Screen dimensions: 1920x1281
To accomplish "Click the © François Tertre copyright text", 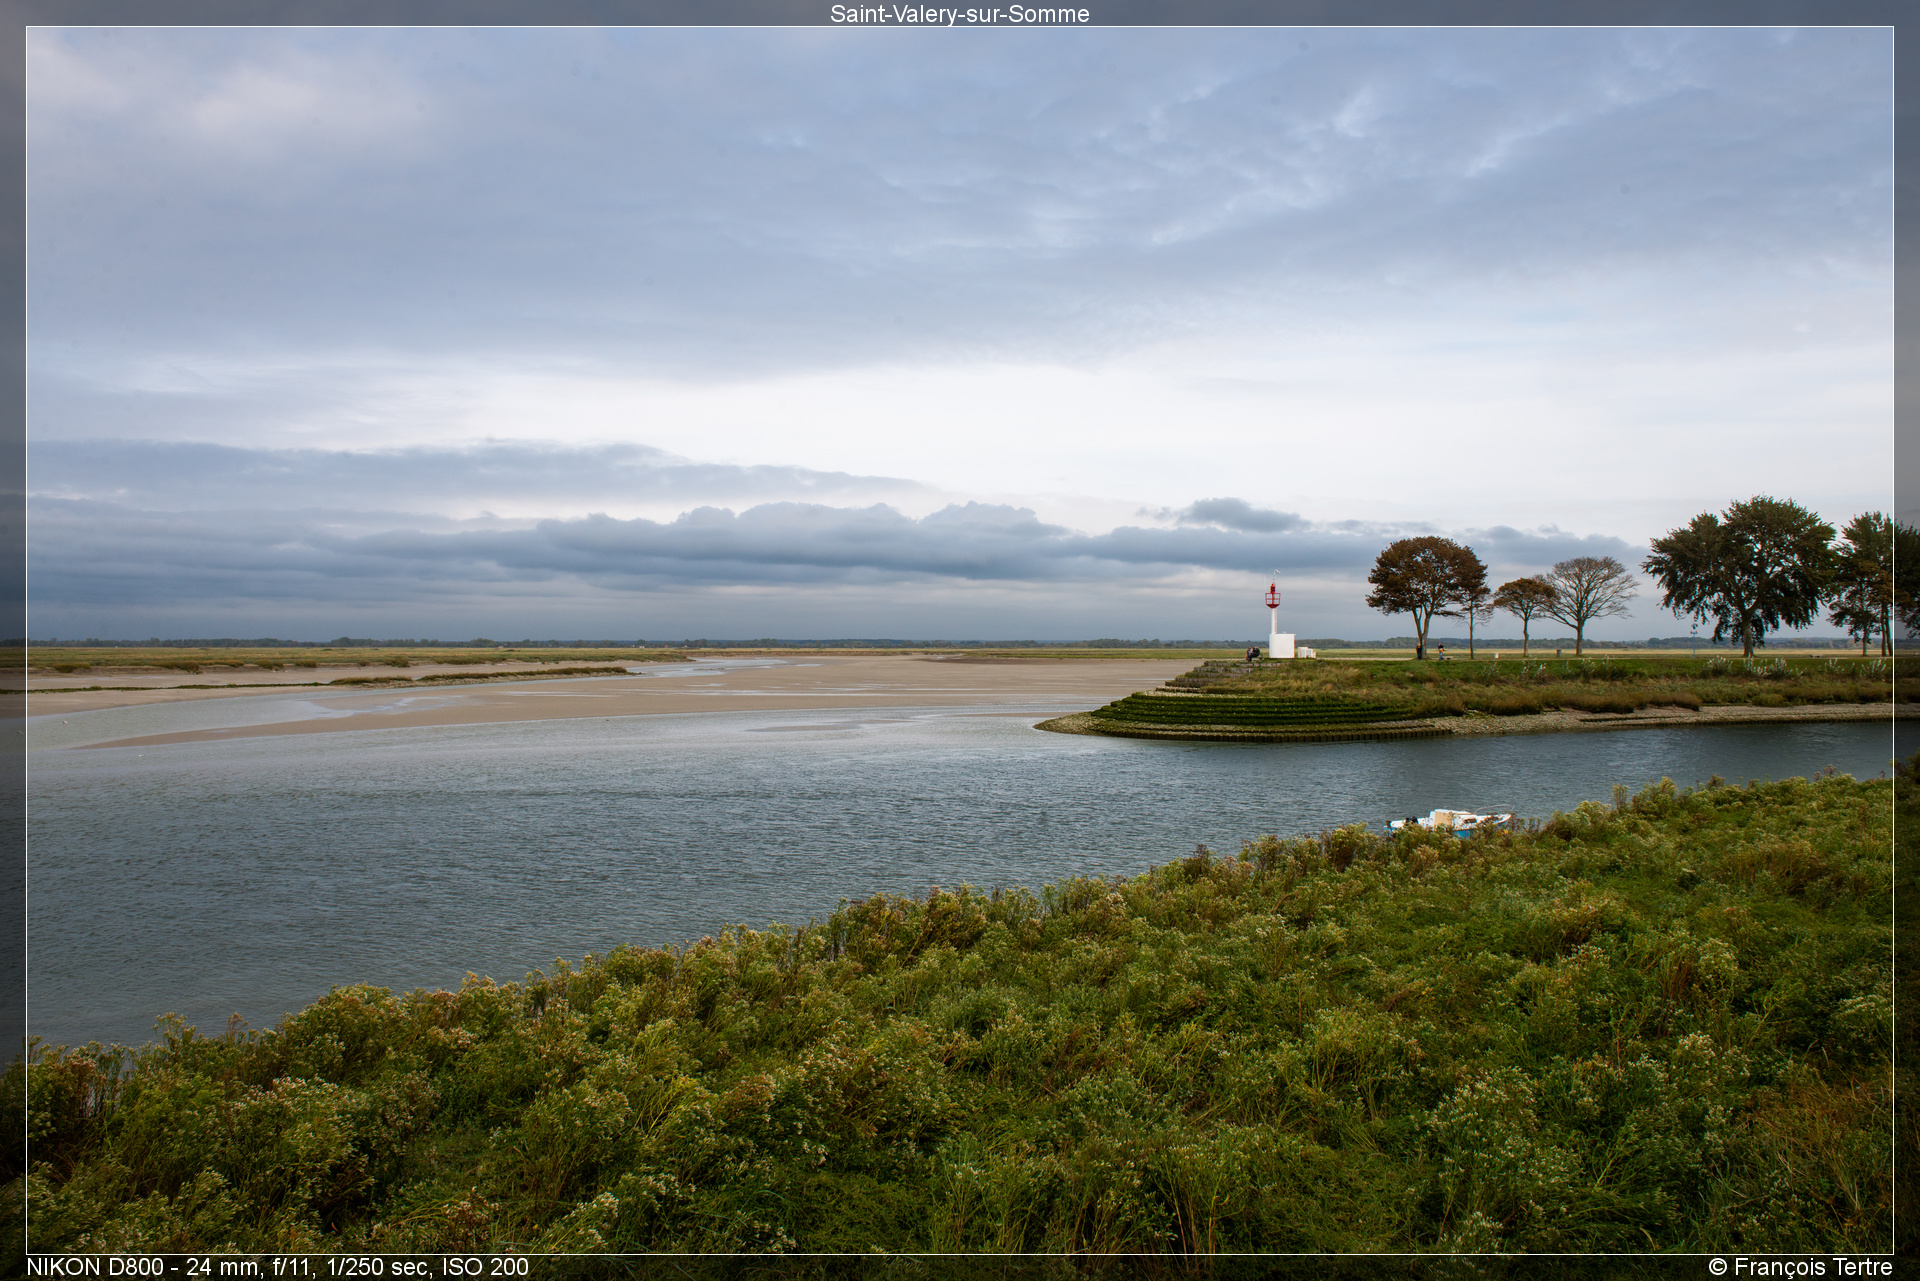I will click(1800, 1267).
